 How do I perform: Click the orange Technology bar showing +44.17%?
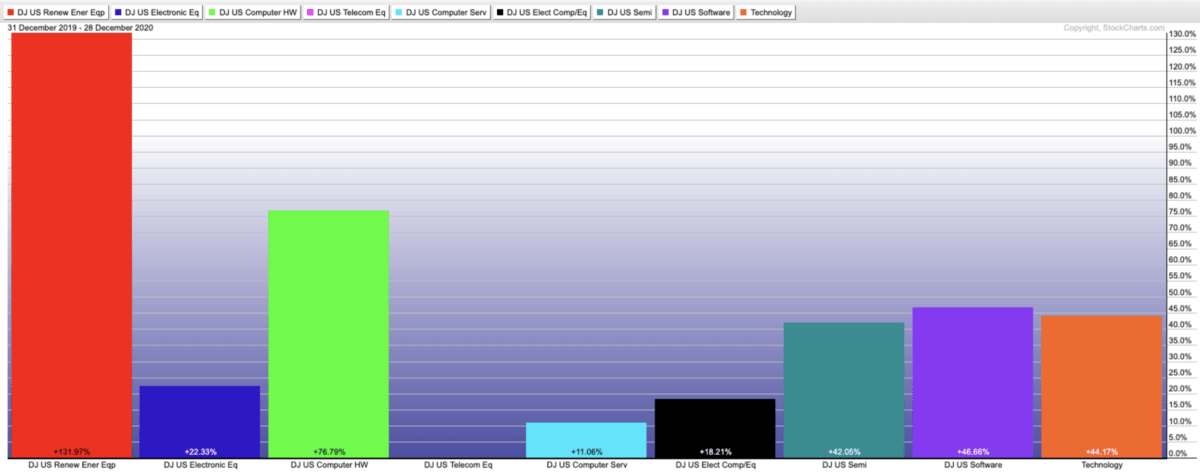[1102, 386]
